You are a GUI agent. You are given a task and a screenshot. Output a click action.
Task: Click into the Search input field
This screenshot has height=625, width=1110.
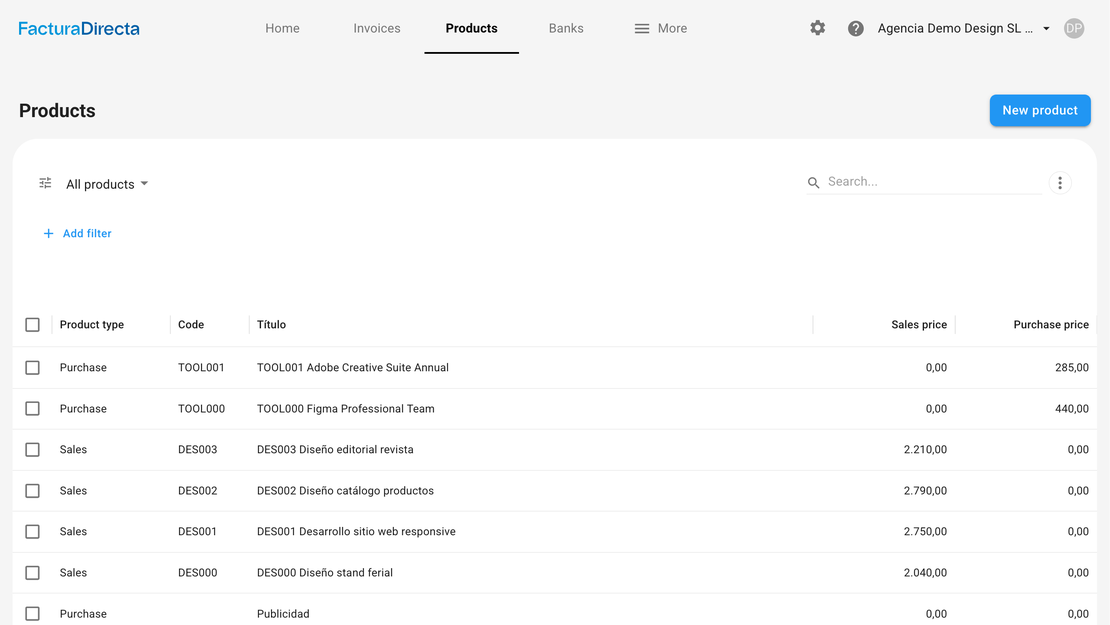(x=932, y=182)
